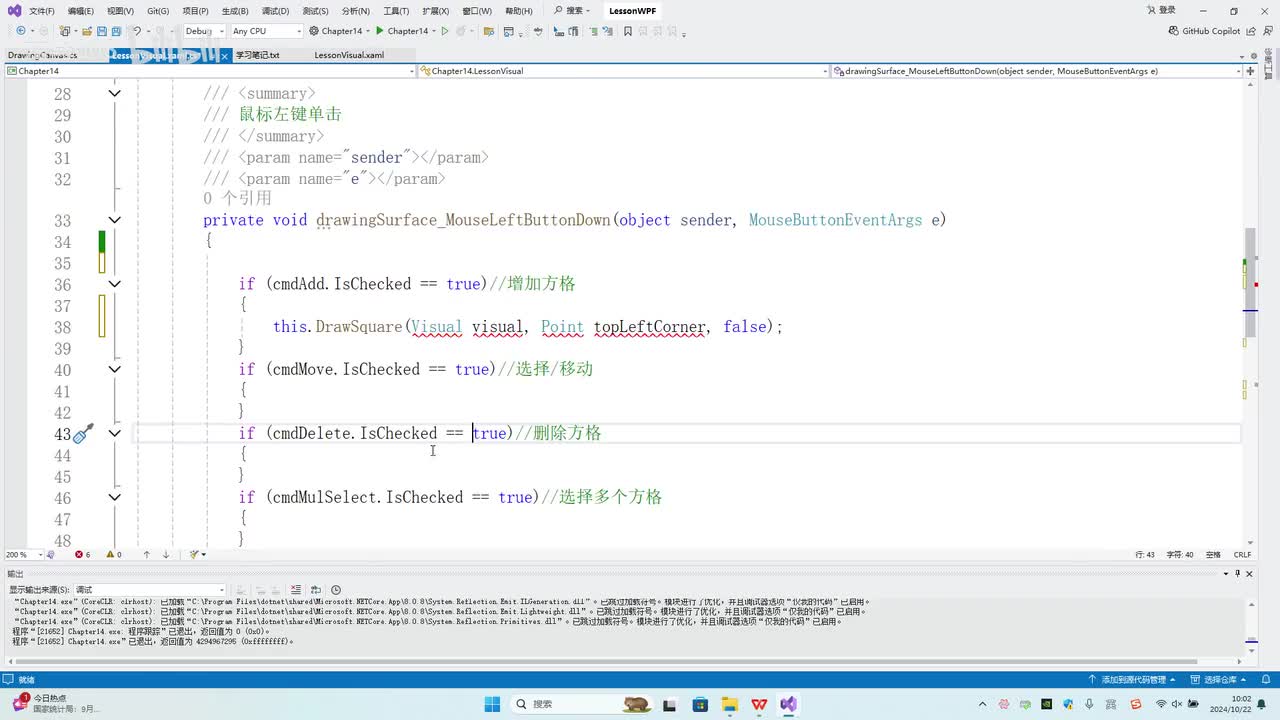Click the Navigate Backward toolbar icon
1280x720 pixels.
click(x=21, y=31)
